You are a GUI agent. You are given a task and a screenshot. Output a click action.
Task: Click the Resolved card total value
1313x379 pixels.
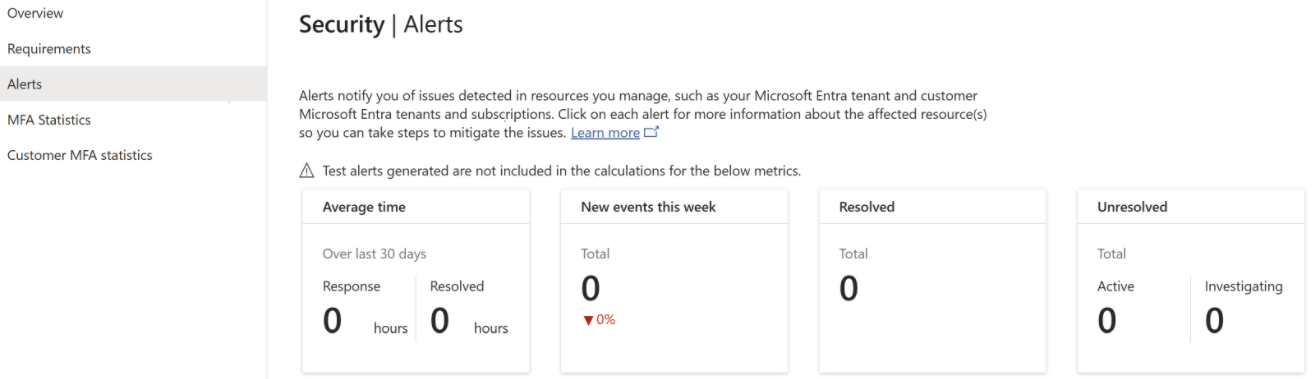[848, 289]
